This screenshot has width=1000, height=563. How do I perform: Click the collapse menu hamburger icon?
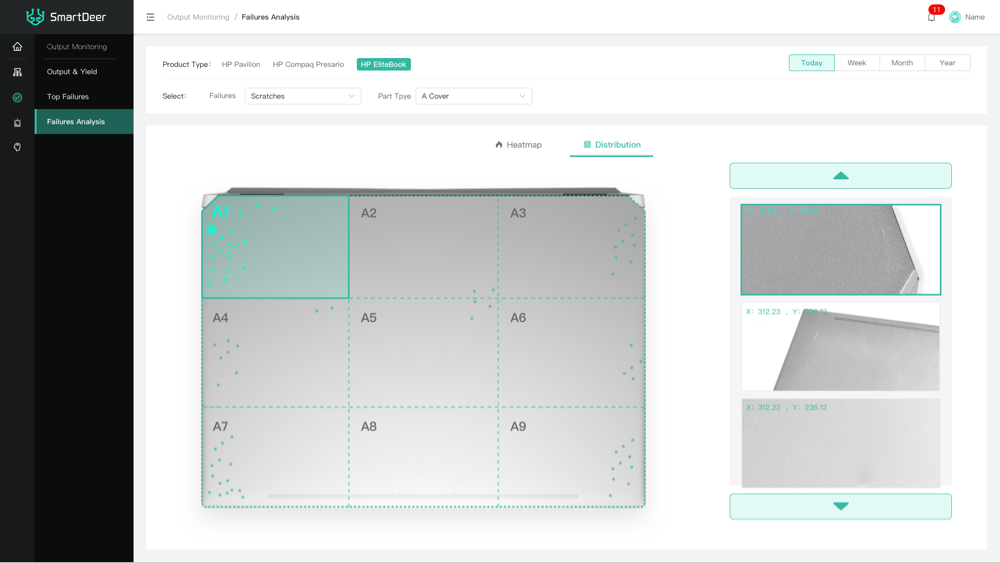pyautogui.click(x=150, y=17)
